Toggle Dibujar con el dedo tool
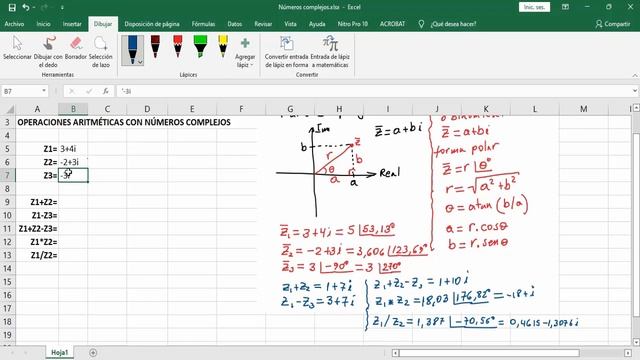640x360 pixels. (48, 52)
